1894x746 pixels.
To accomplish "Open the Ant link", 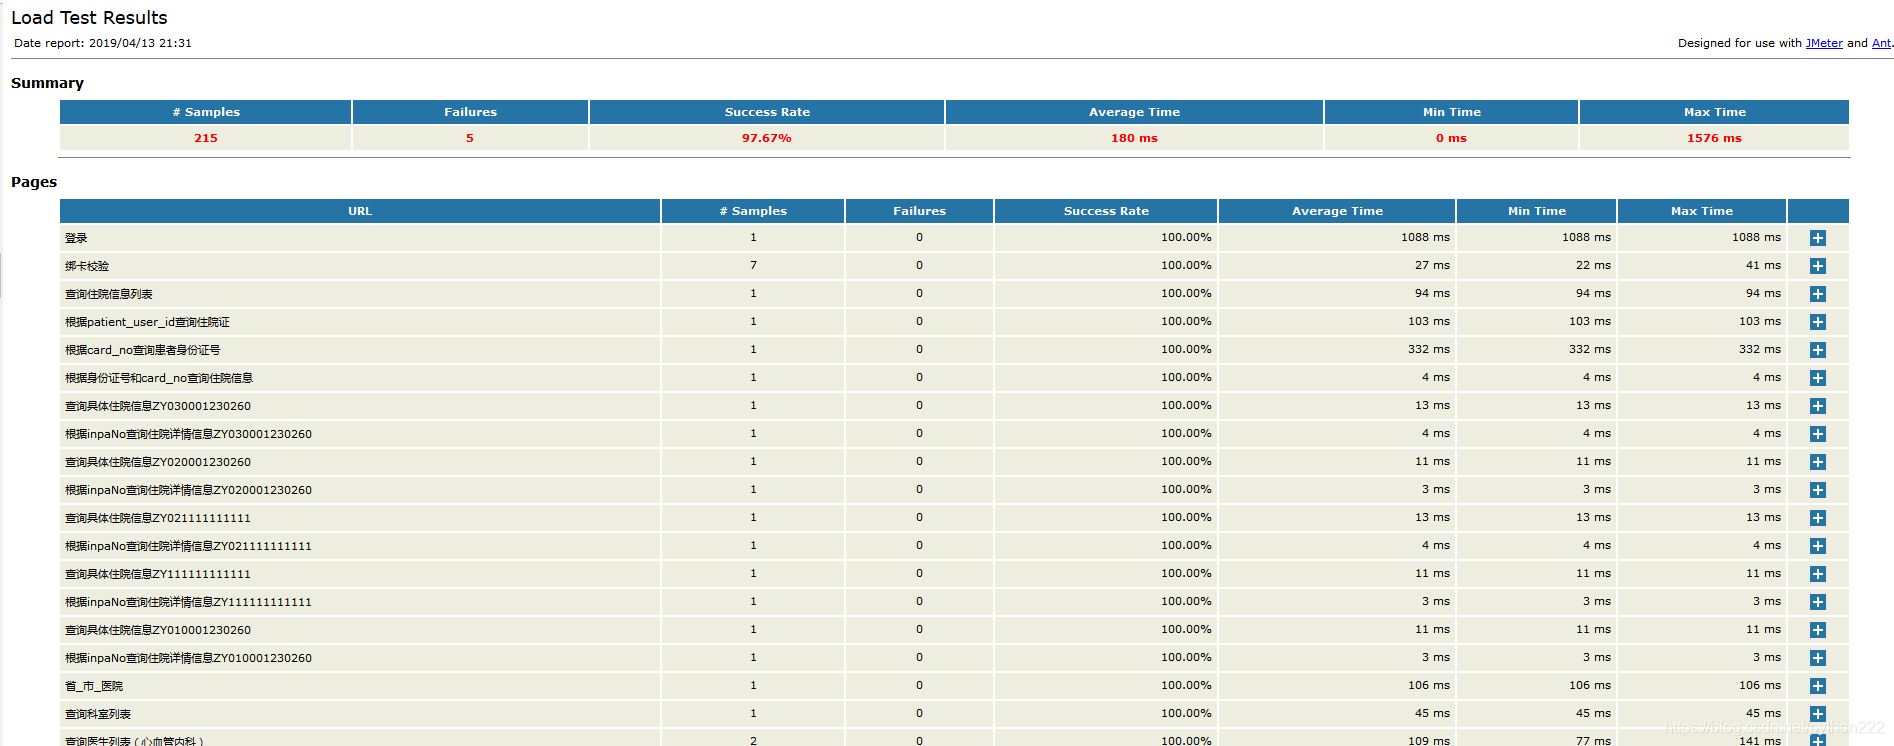I will [x=1881, y=43].
